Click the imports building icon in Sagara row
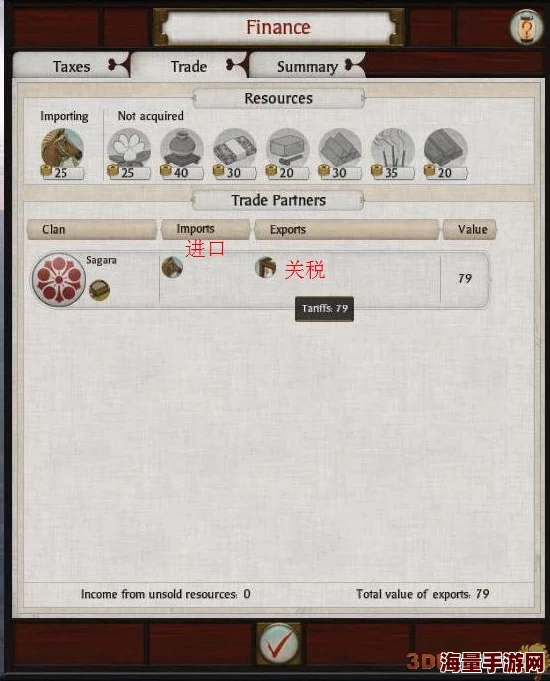This screenshot has height=681, width=550. coord(172,267)
